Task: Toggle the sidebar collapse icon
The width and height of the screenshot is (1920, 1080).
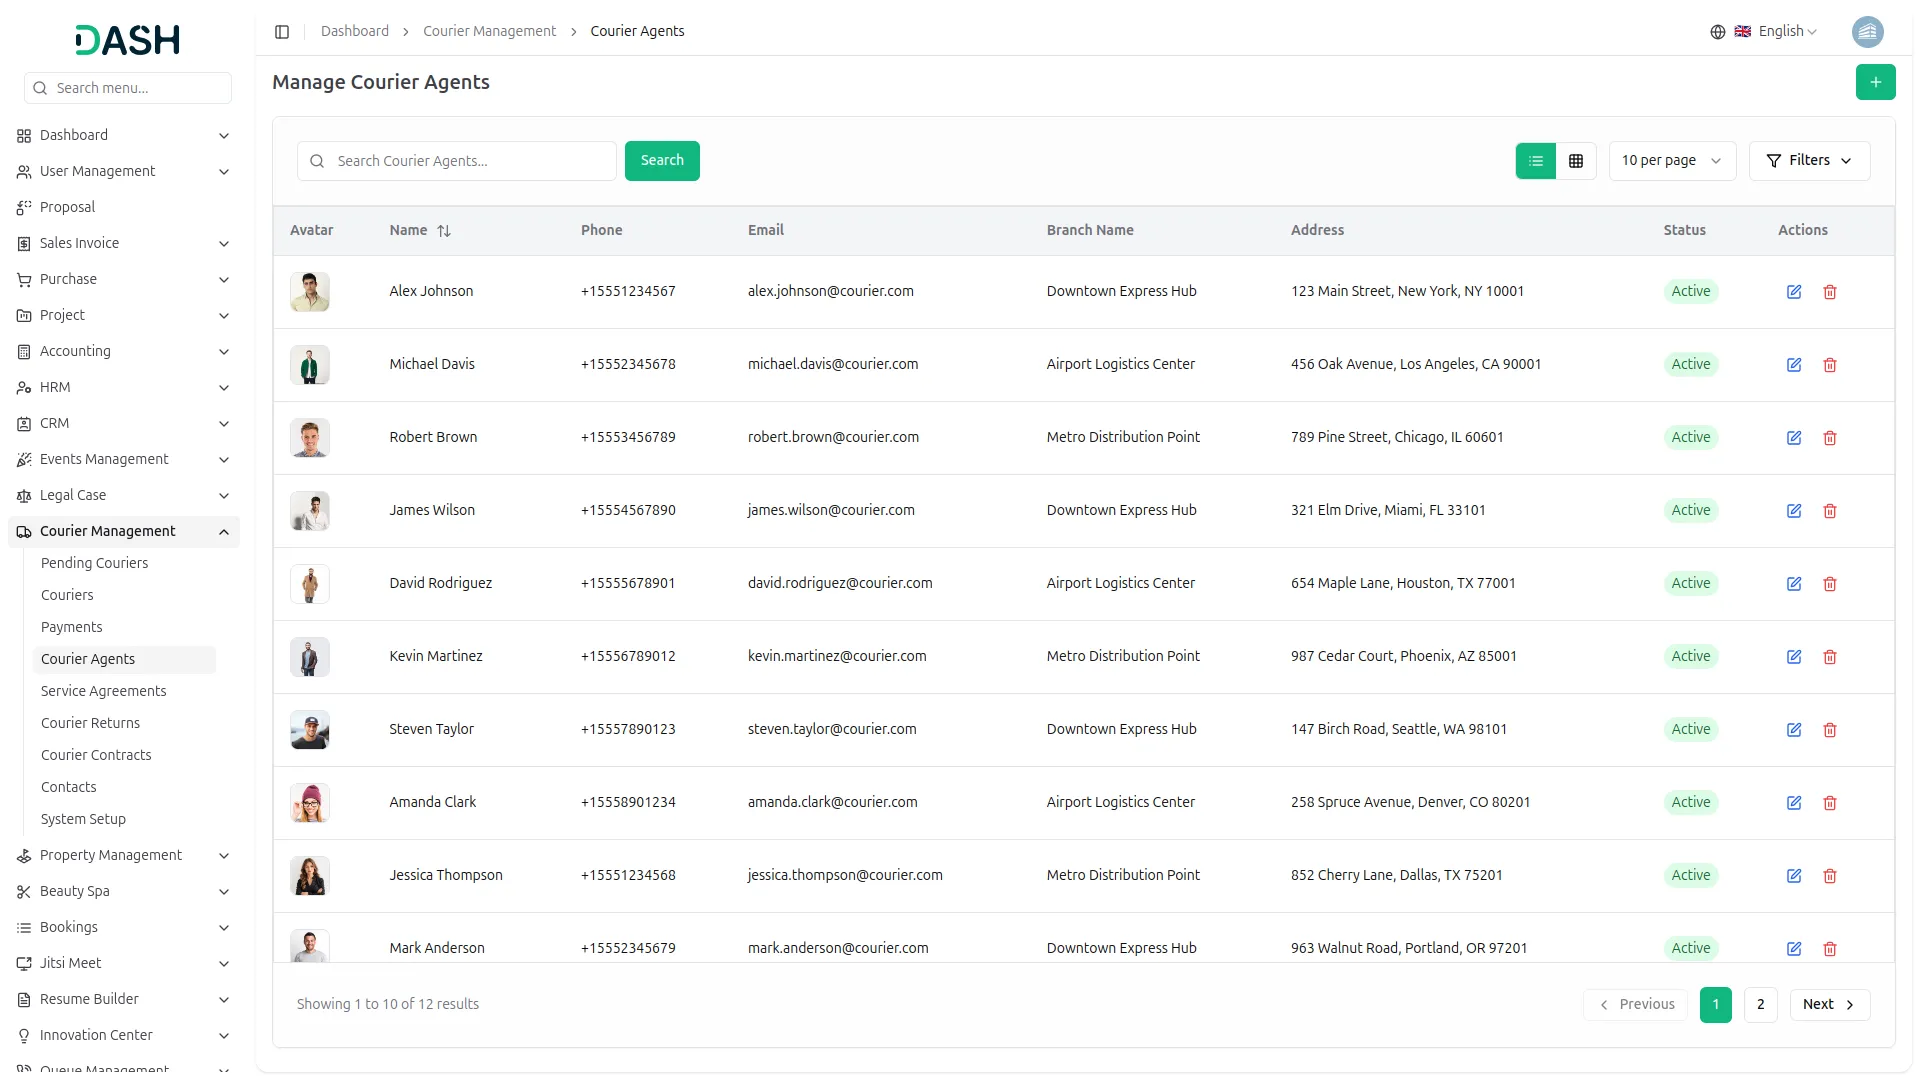Action: (282, 32)
